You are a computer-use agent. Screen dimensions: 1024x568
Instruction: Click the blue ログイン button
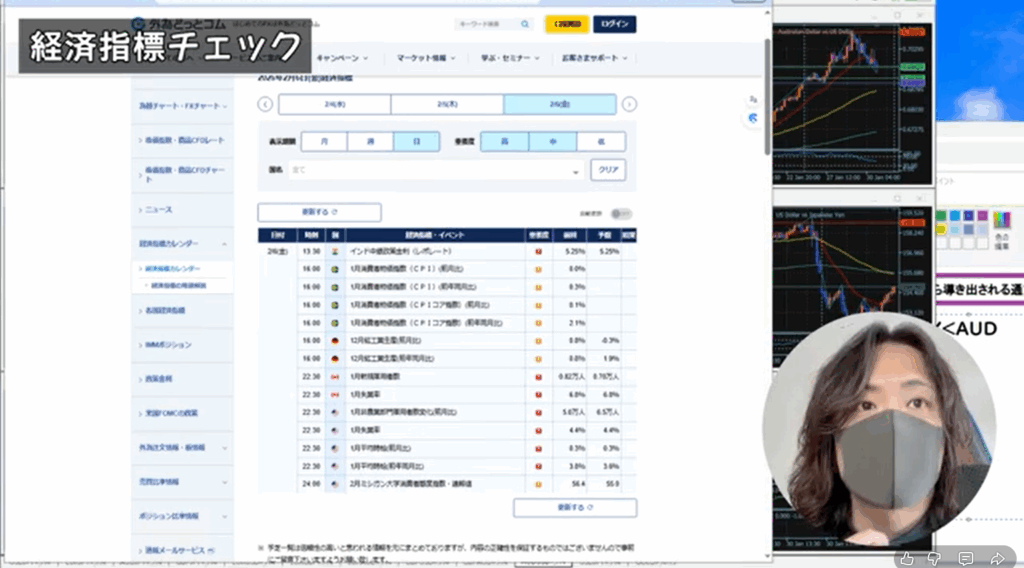coord(614,24)
